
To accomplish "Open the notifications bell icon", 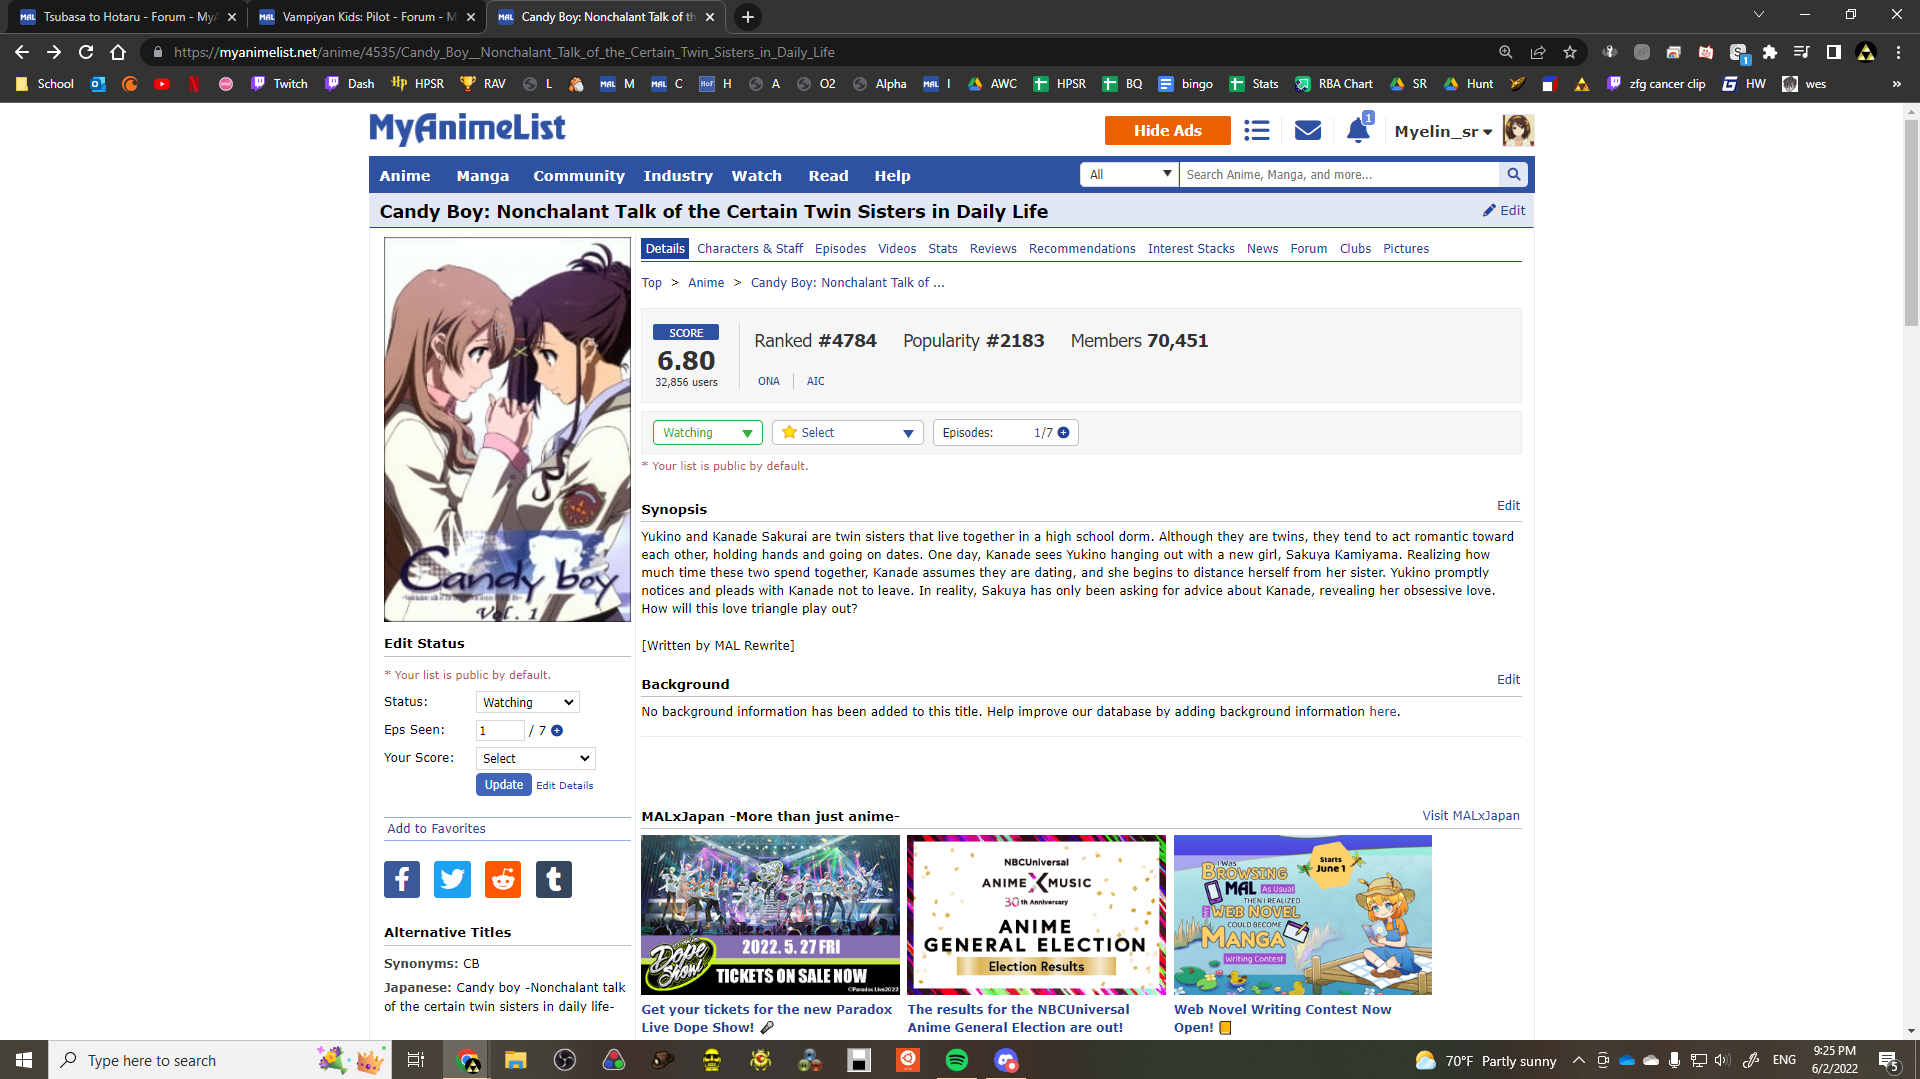I will 1358,131.
